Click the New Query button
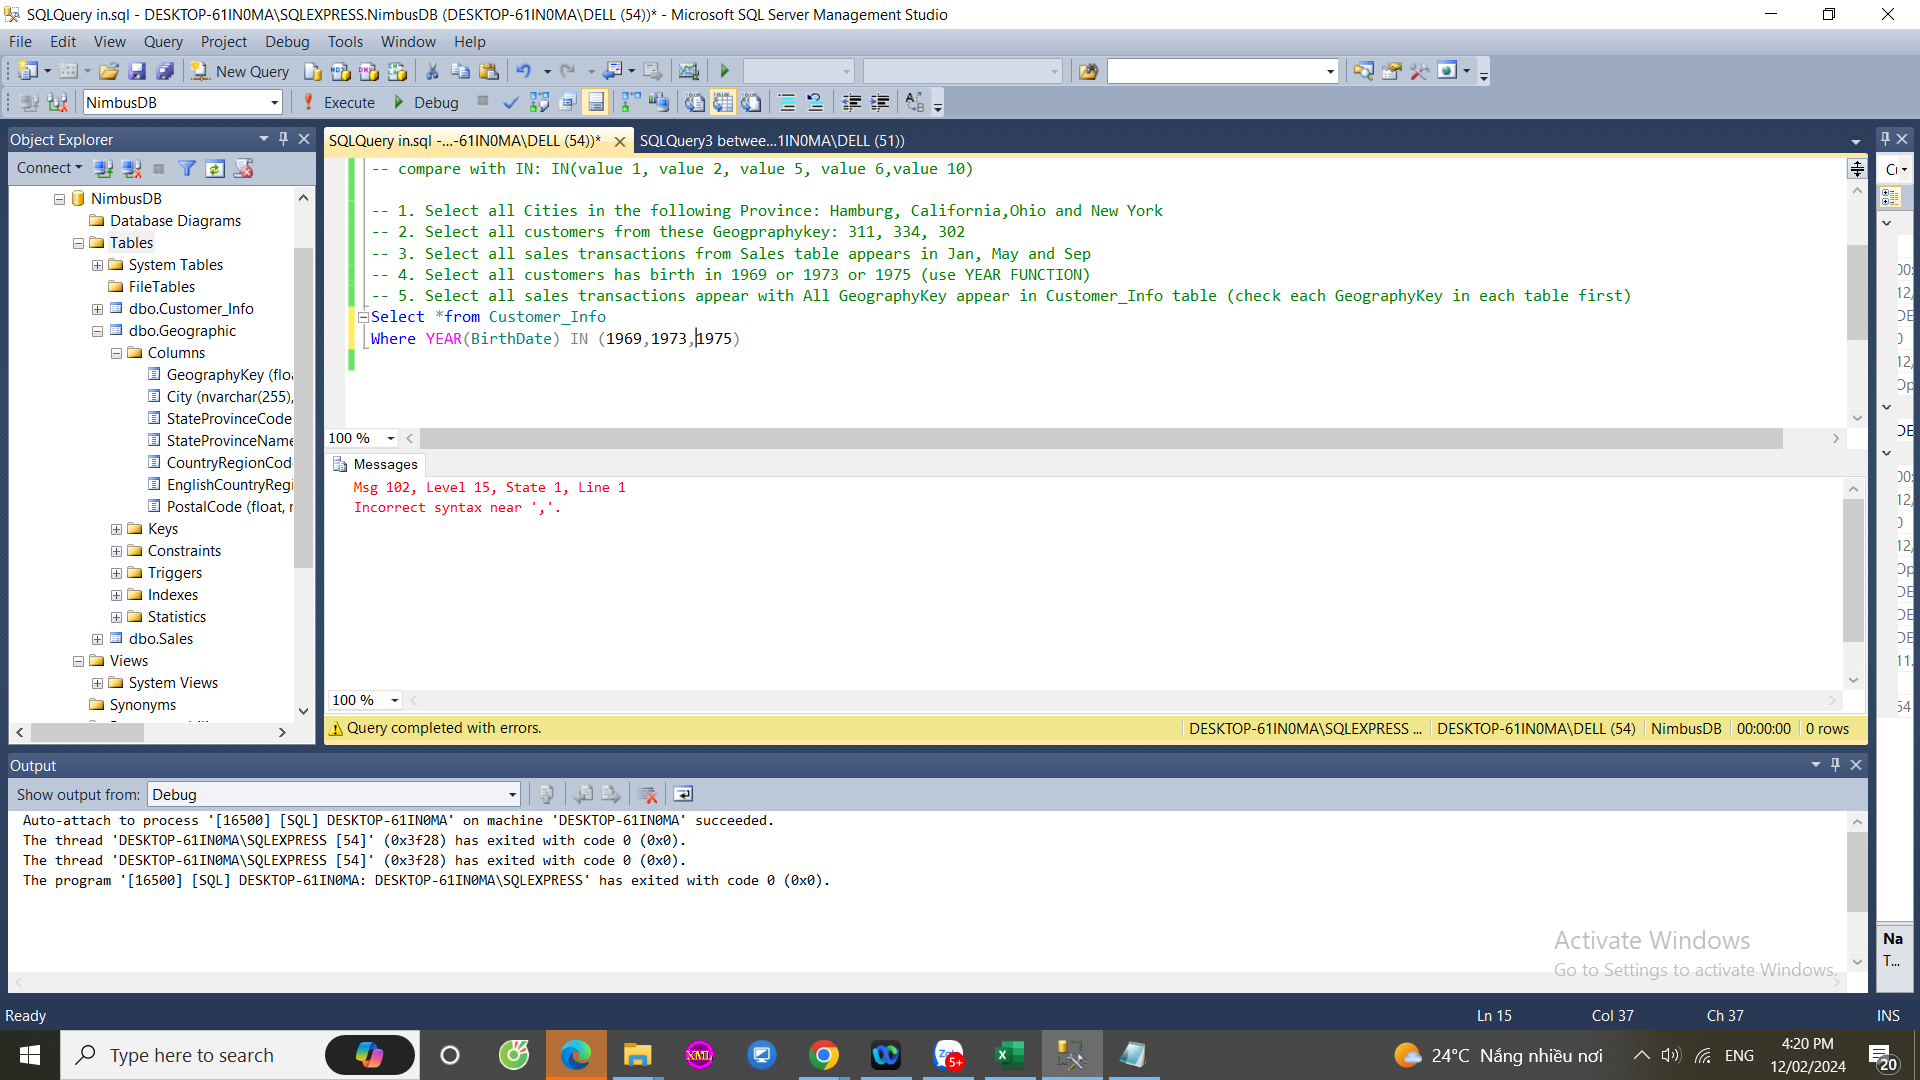This screenshot has width=1920, height=1080. 240,71
